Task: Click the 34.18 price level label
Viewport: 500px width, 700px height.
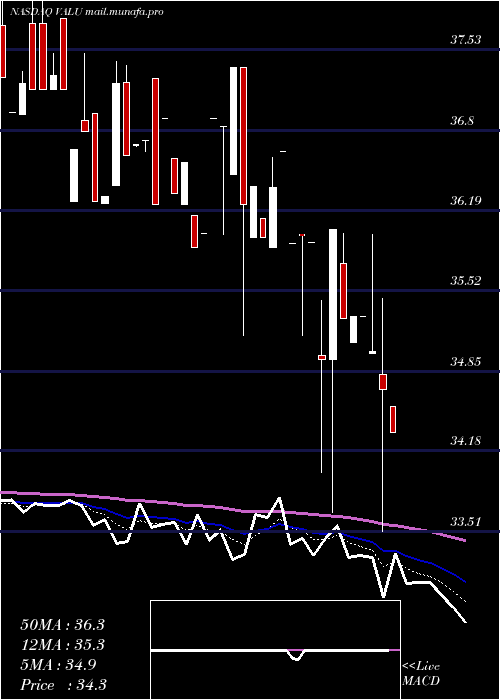Action: 465,441
